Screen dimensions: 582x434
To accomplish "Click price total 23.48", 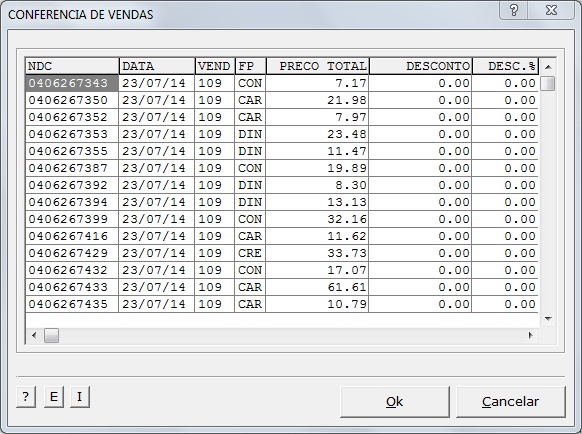I will point(317,134).
